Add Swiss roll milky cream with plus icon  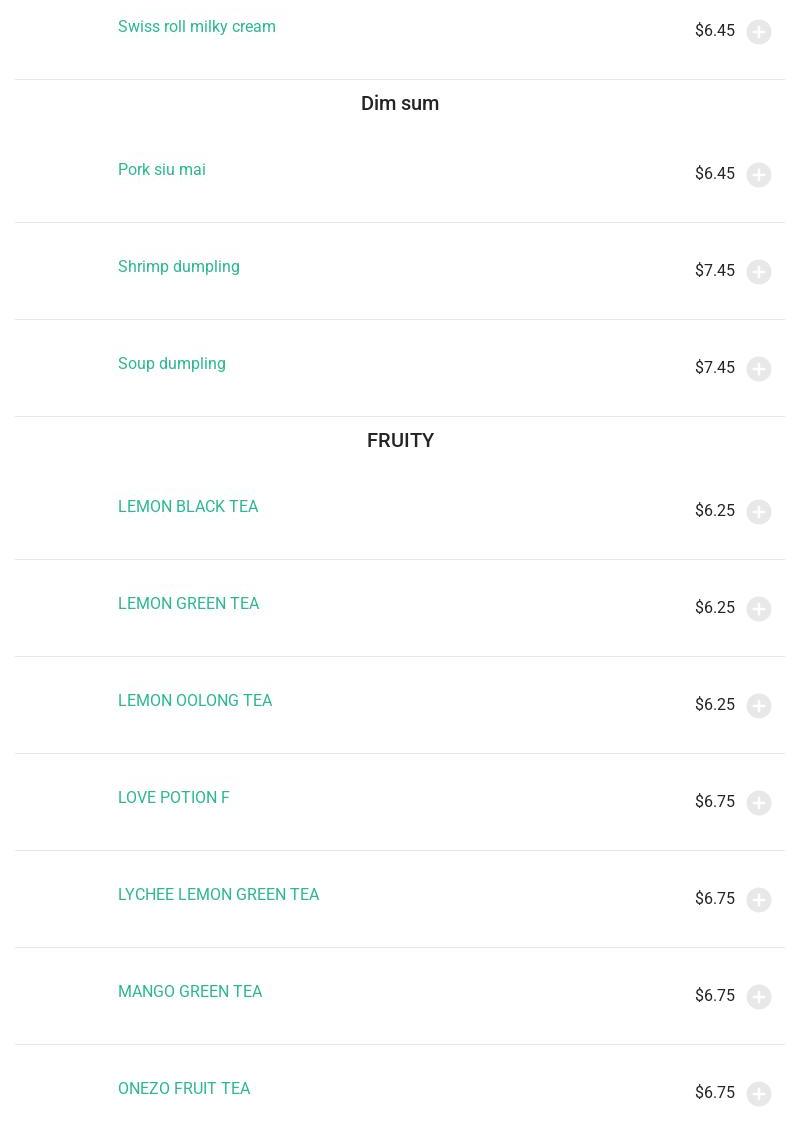(759, 32)
